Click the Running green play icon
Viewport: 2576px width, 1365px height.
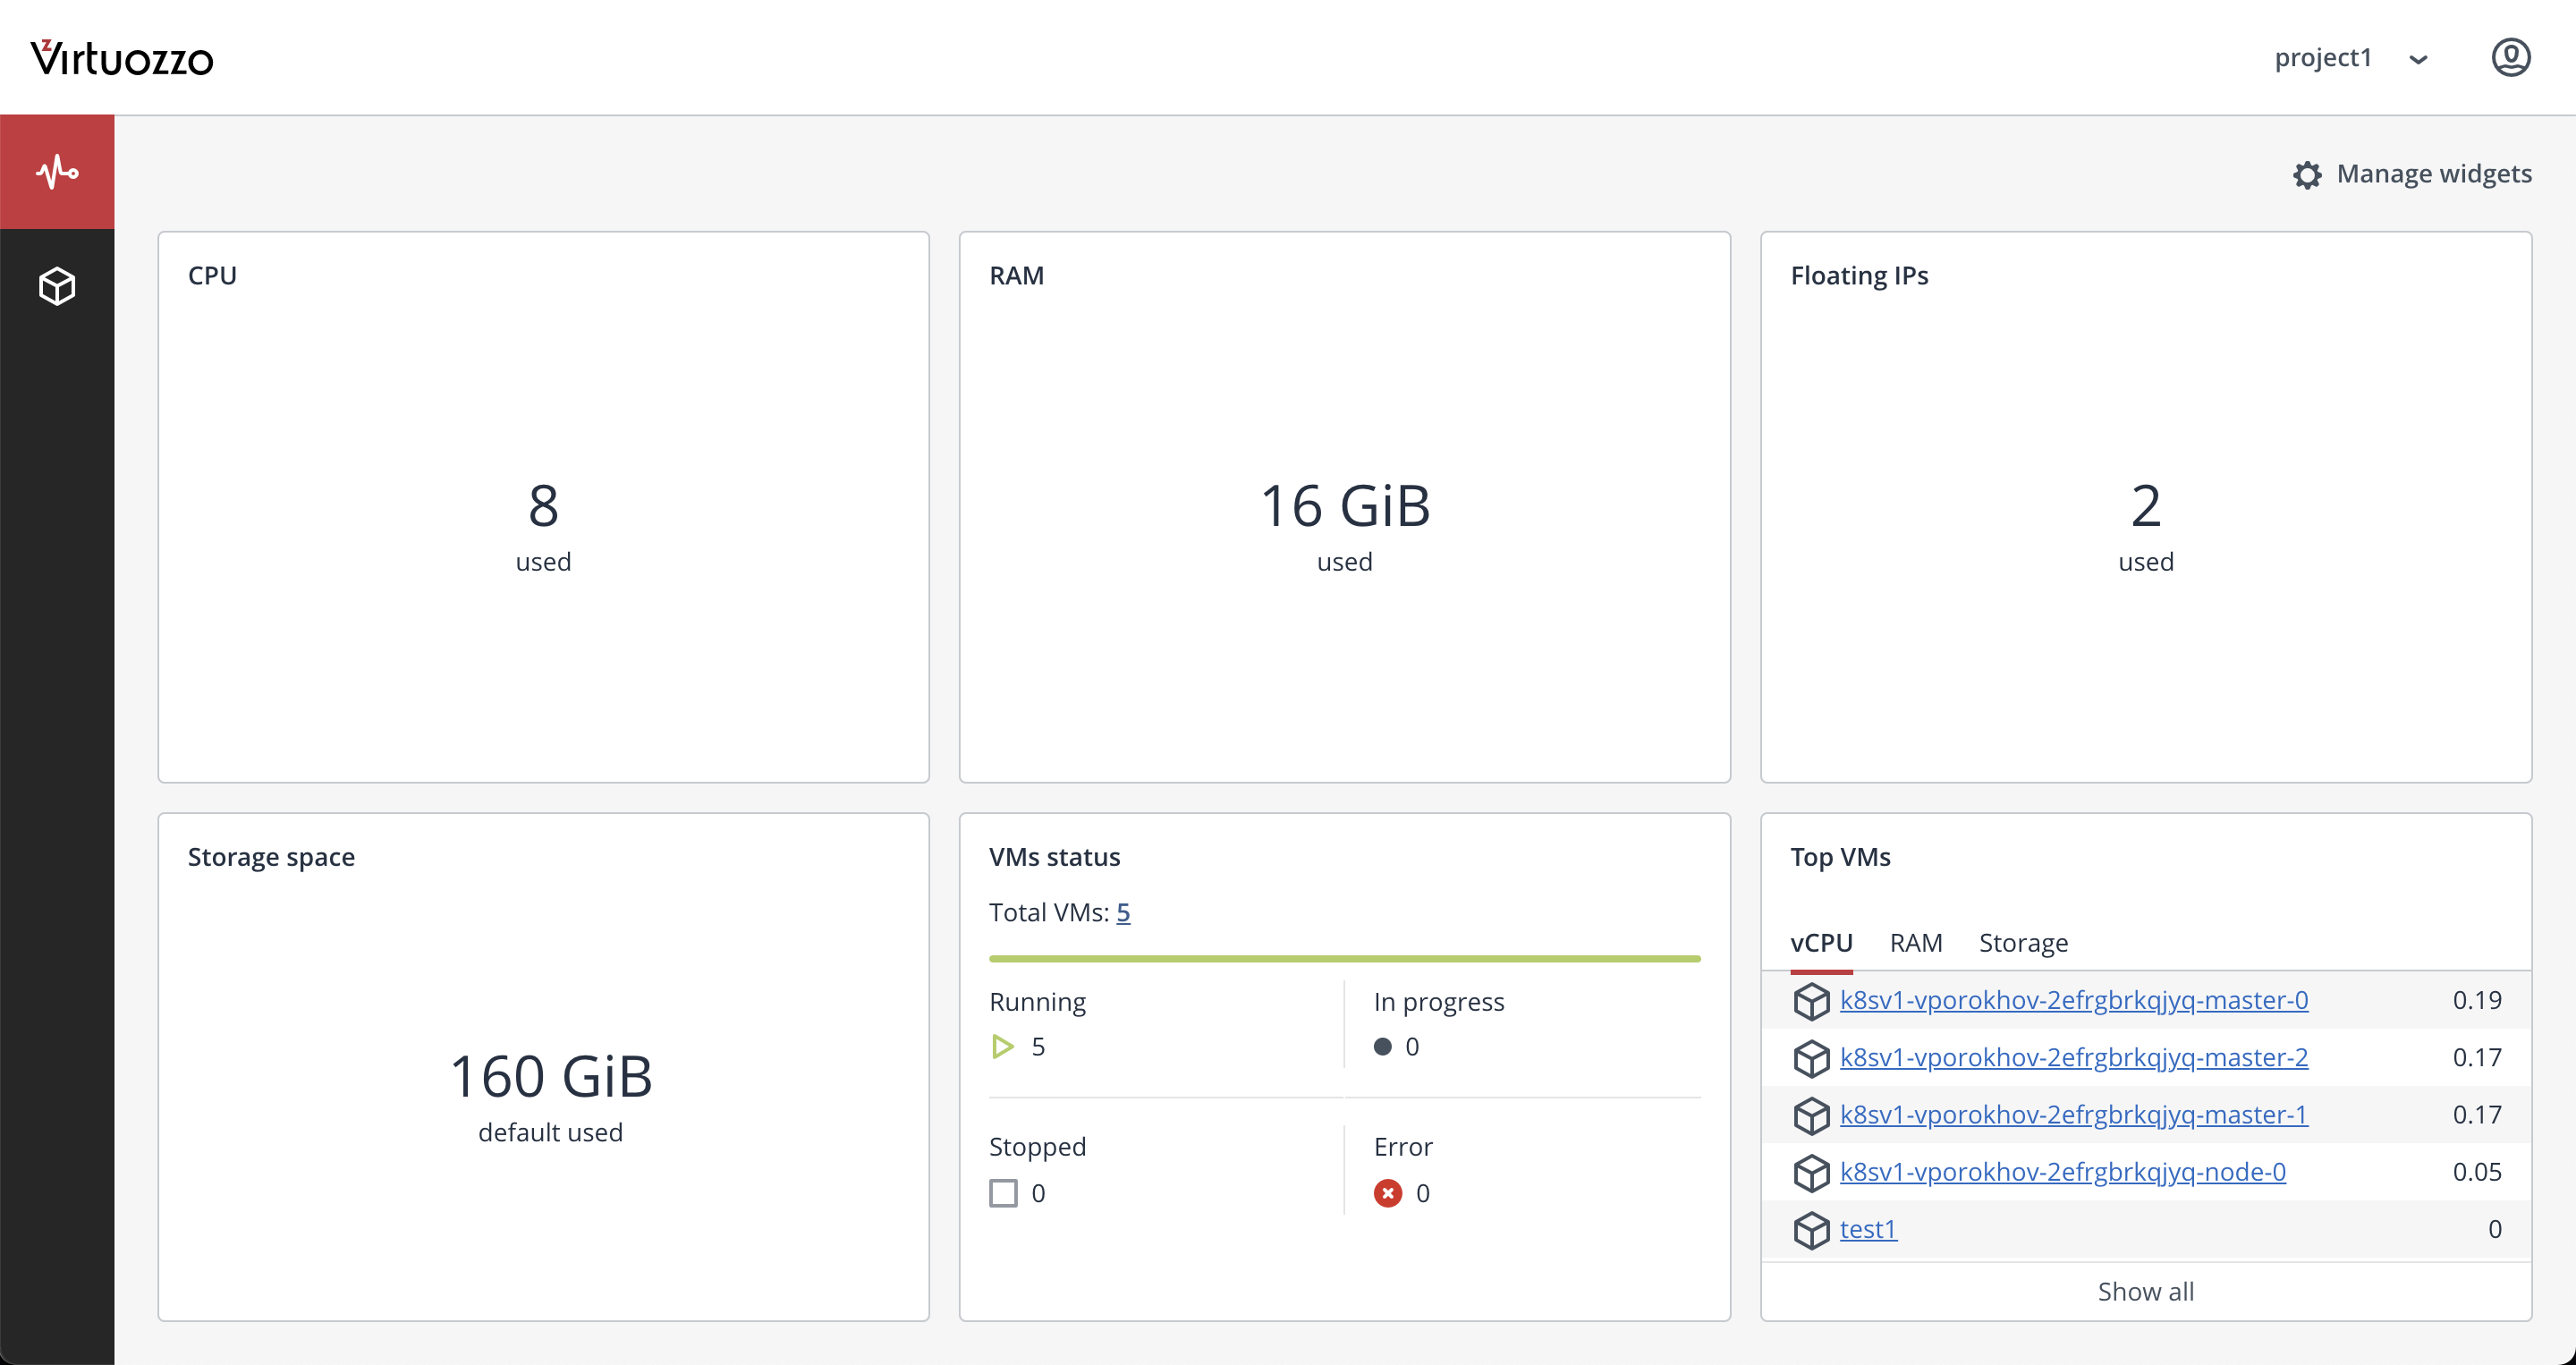pos(1002,1047)
